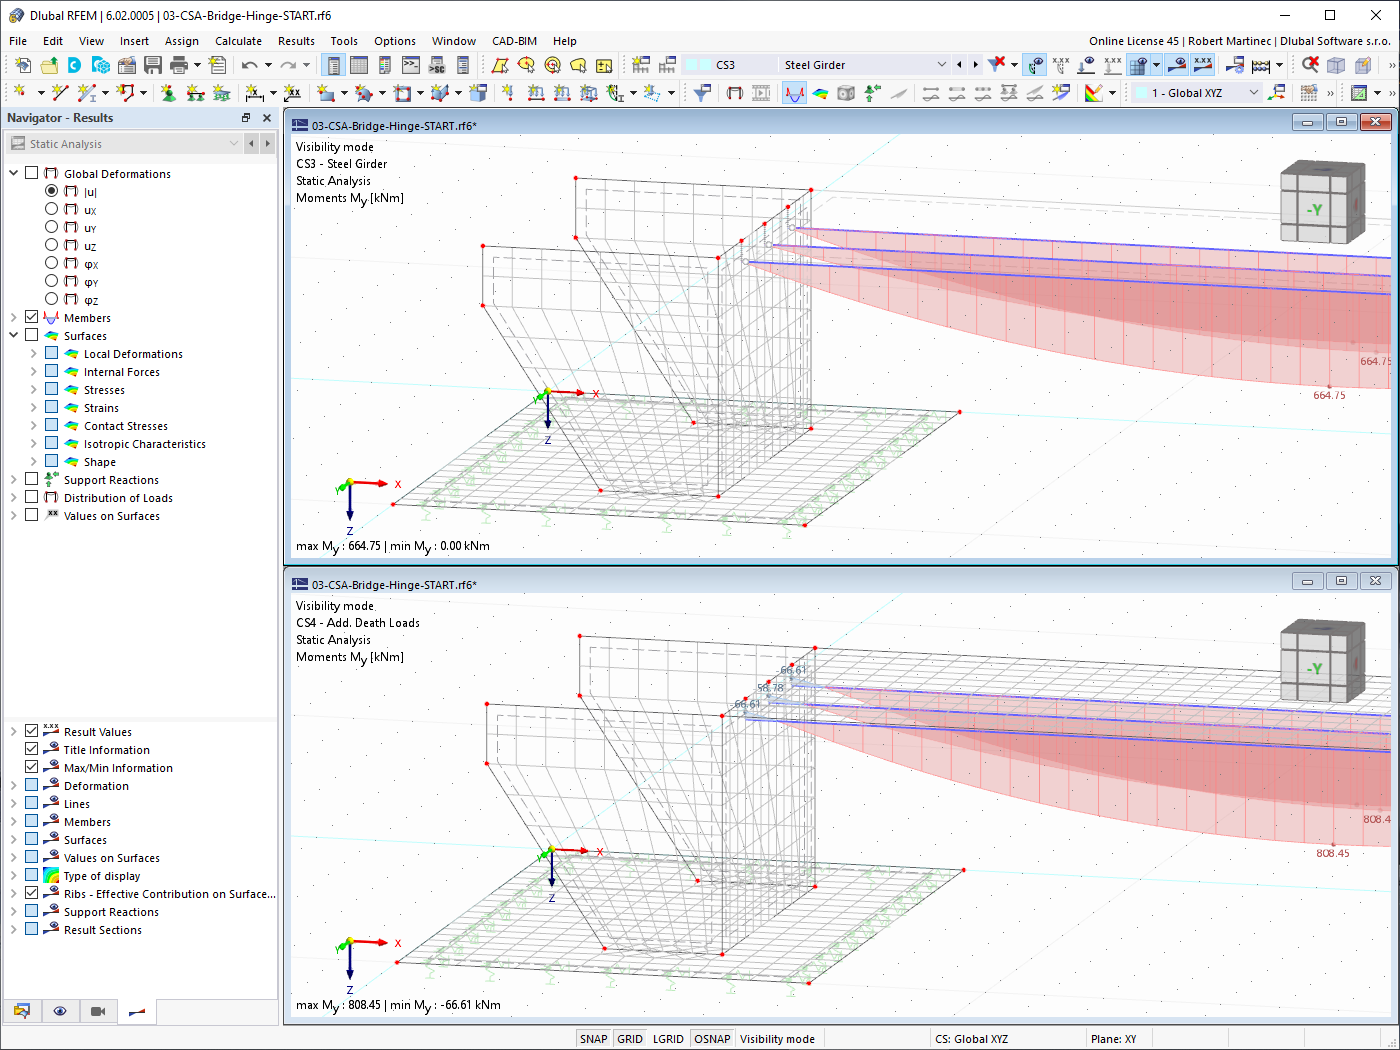Image resolution: width=1400 pixels, height=1050 pixels.
Task: Click the Save file icon
Action: click(x=153, y=65)
